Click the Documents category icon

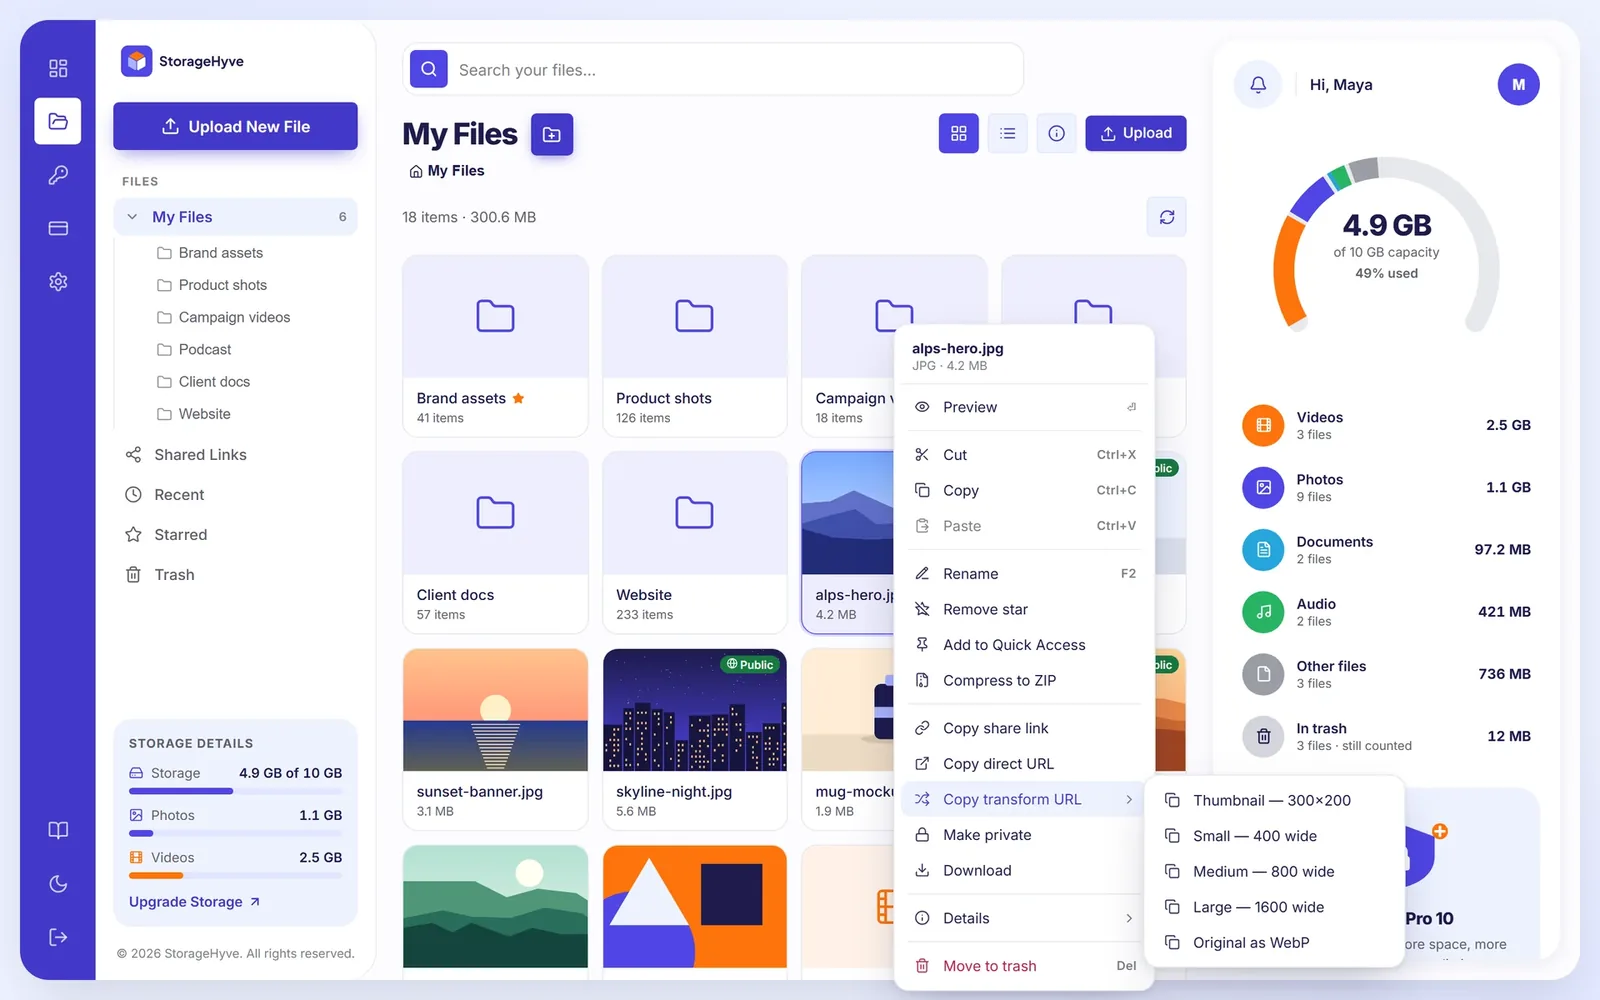tap(1263, 550)
